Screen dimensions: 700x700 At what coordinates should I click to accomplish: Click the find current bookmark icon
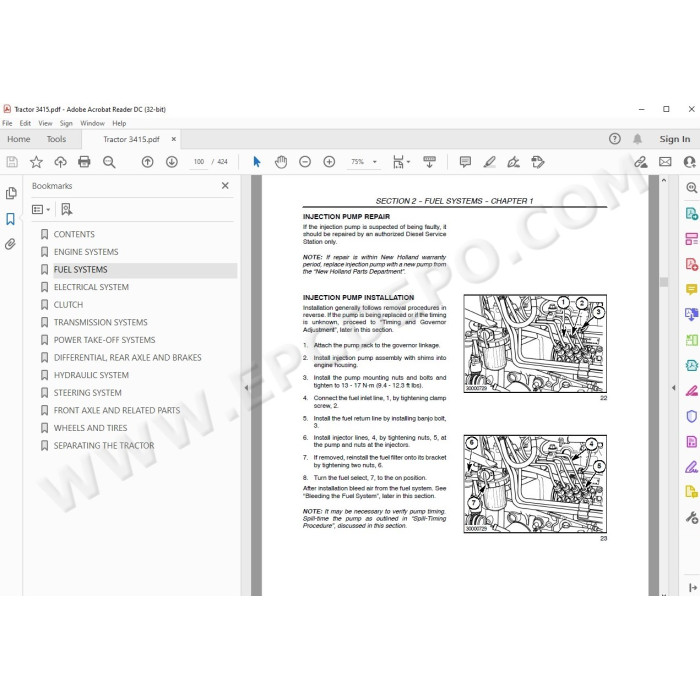click(x=67, y=209)
